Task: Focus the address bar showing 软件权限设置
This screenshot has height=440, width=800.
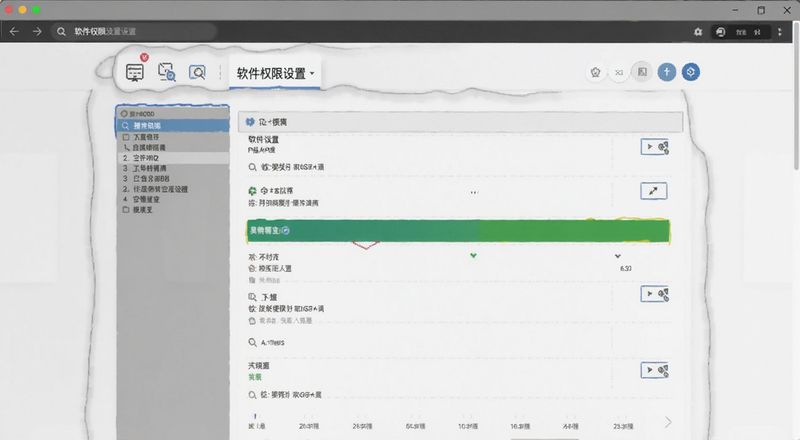Action: [x=134, y=32]
